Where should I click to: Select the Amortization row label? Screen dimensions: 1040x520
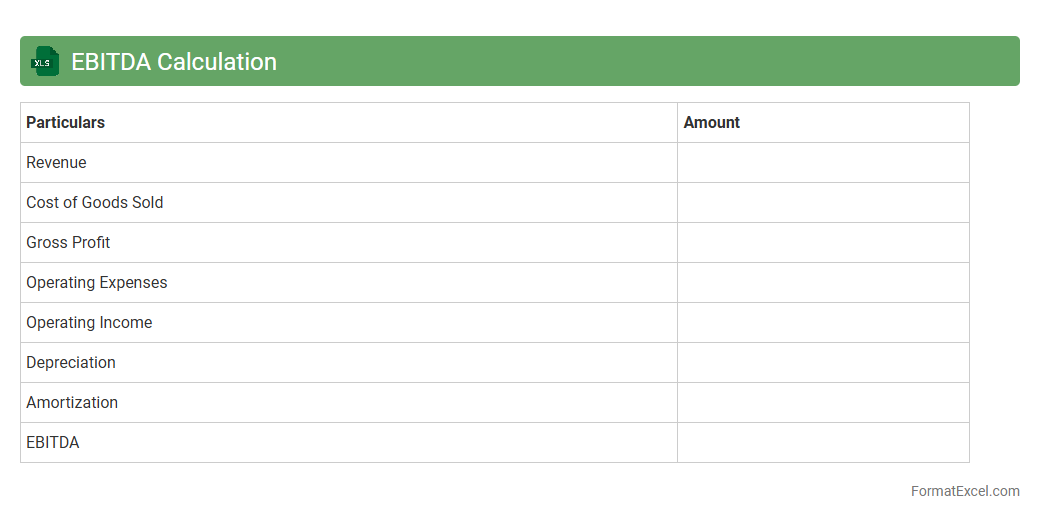click(x=72, y=403)
